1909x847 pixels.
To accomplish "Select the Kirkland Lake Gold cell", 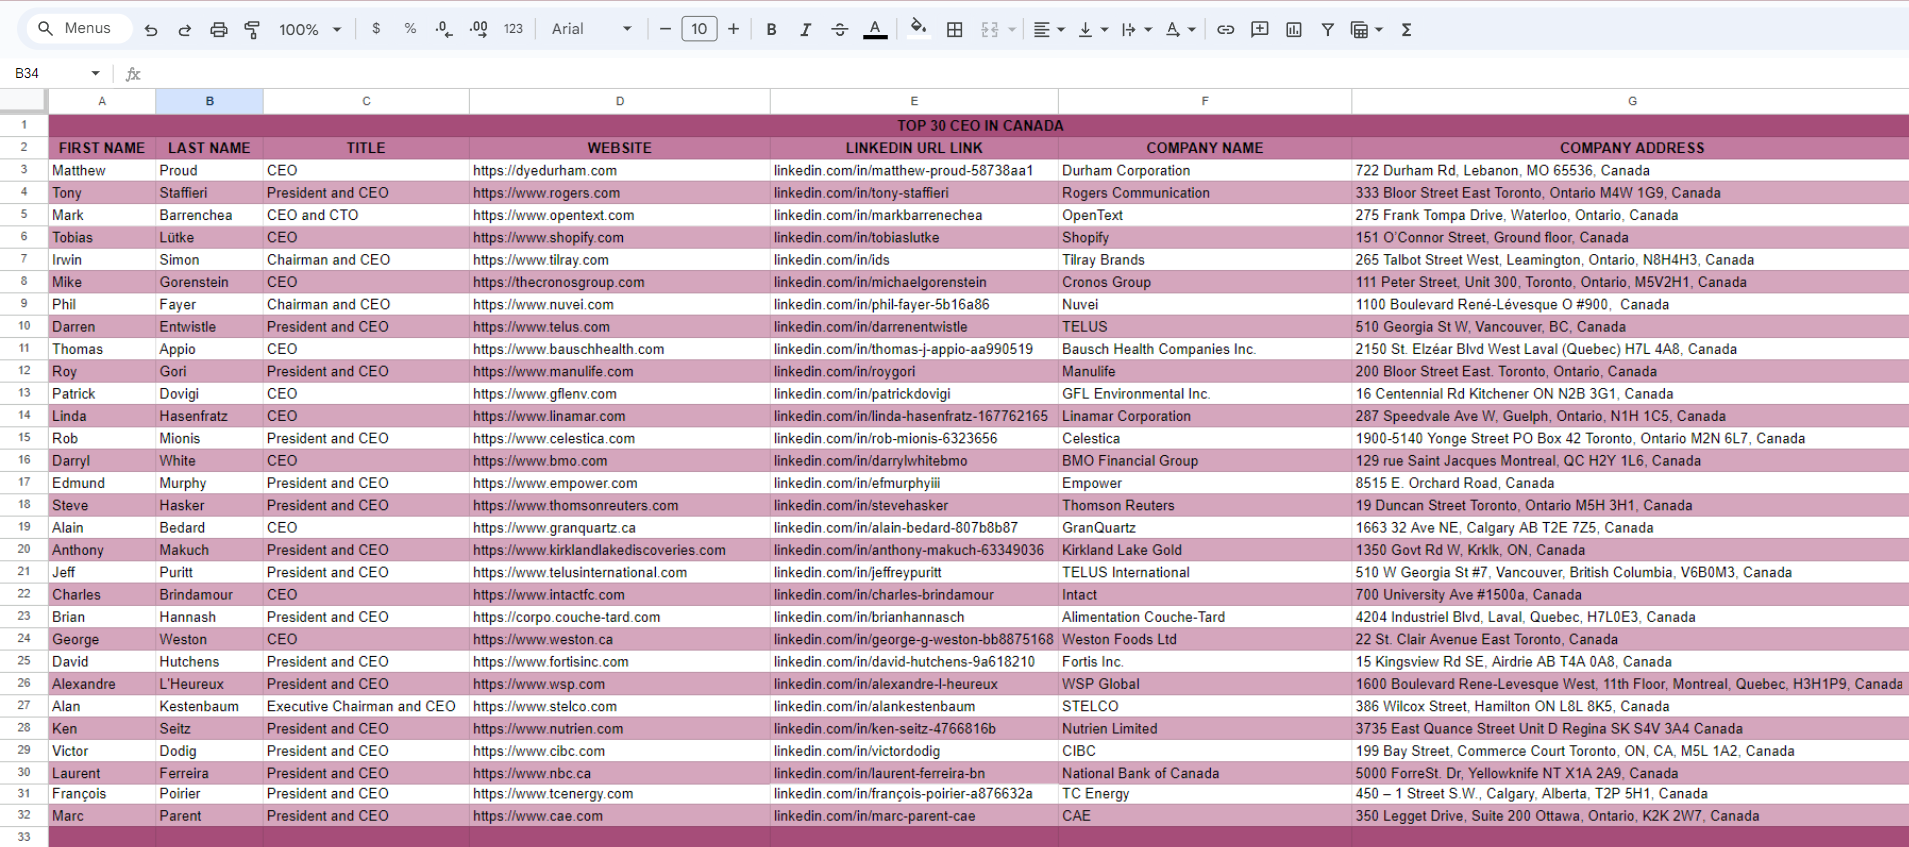I will point(1205,550).
